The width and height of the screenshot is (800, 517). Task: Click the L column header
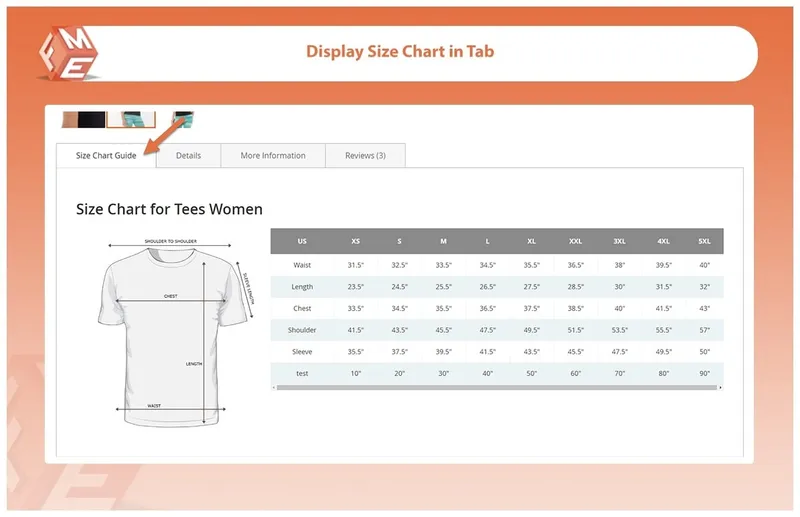click(487, 241)
